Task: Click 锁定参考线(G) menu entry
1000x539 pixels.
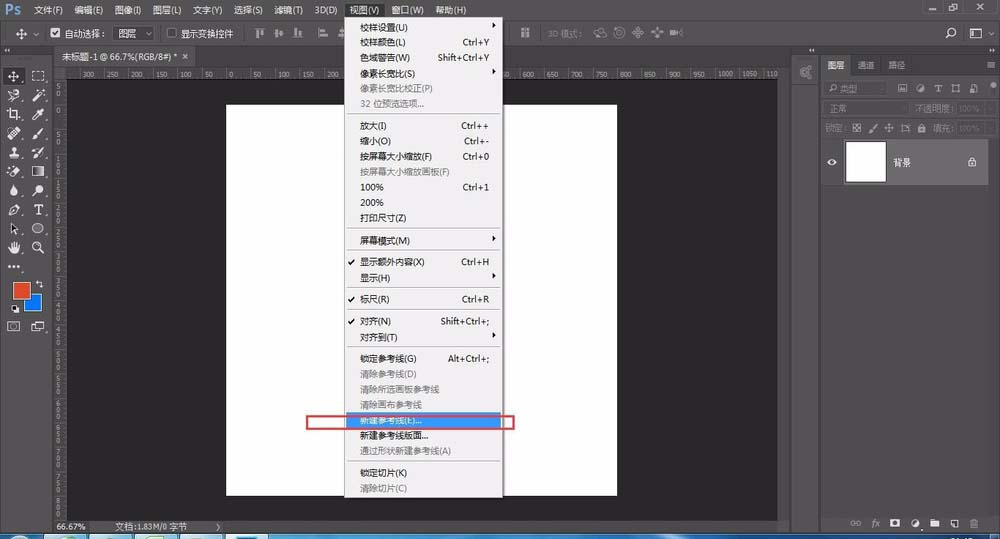Action: pos(388,358)
